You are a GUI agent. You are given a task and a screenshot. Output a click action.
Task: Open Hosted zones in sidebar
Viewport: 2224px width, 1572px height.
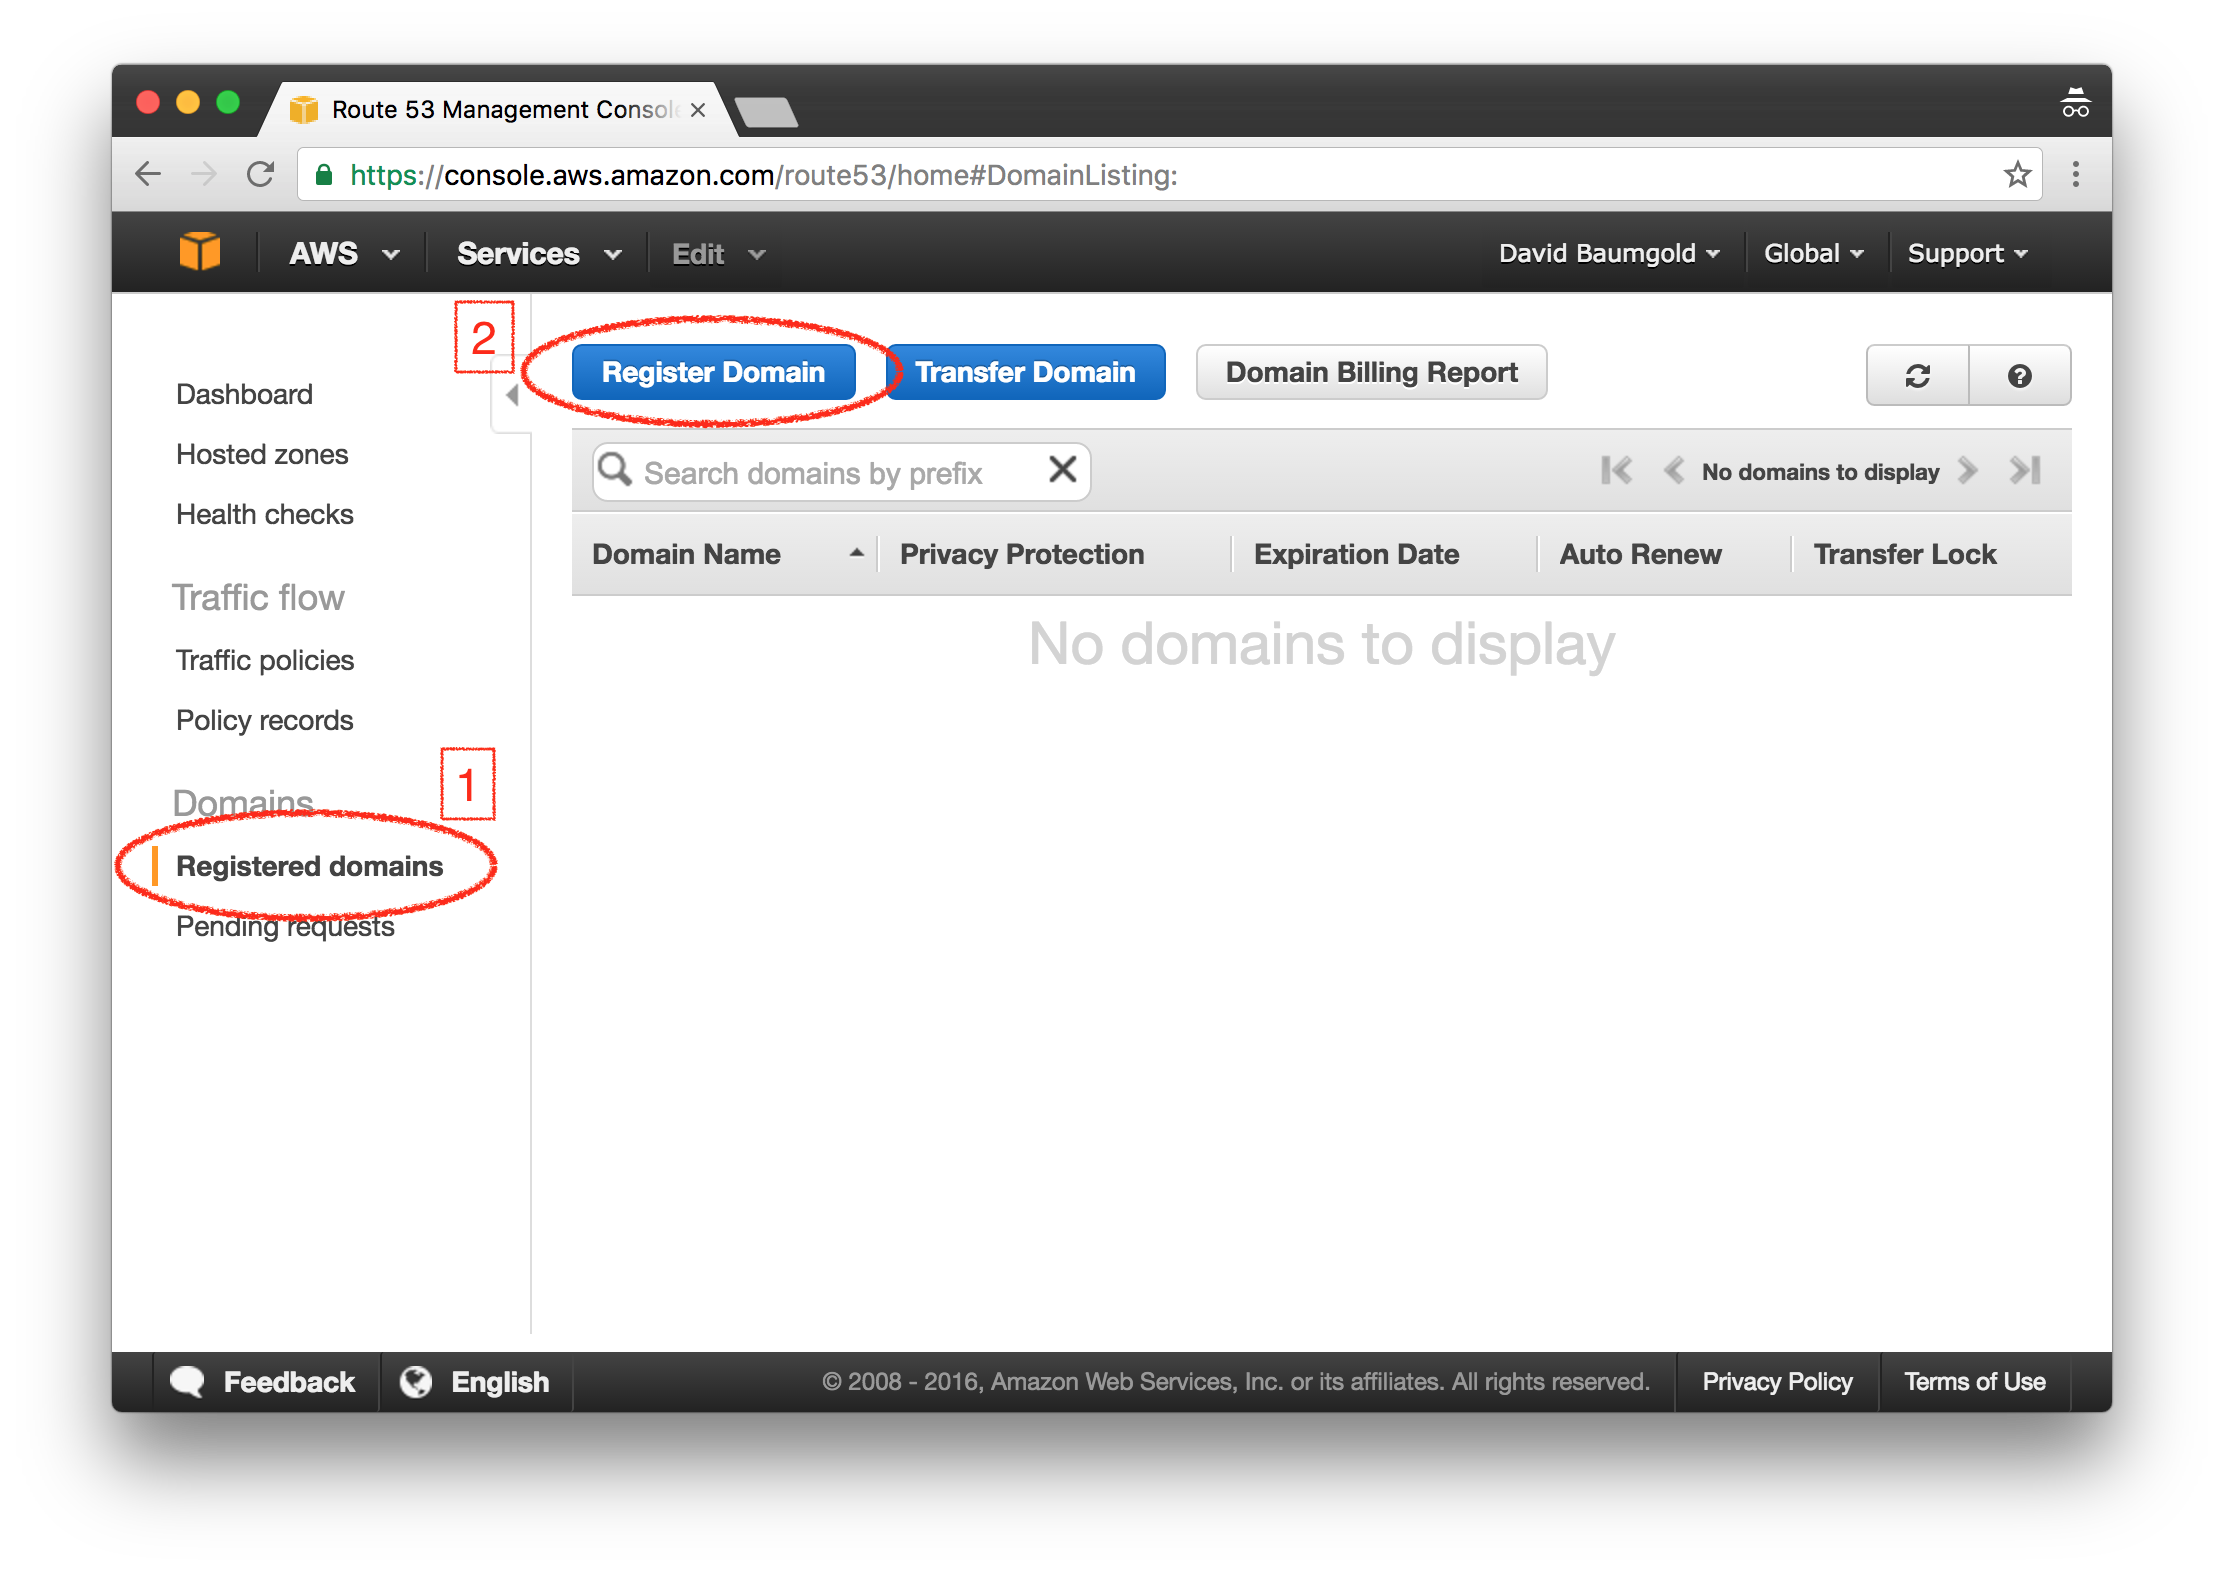(x=262, y=455)
